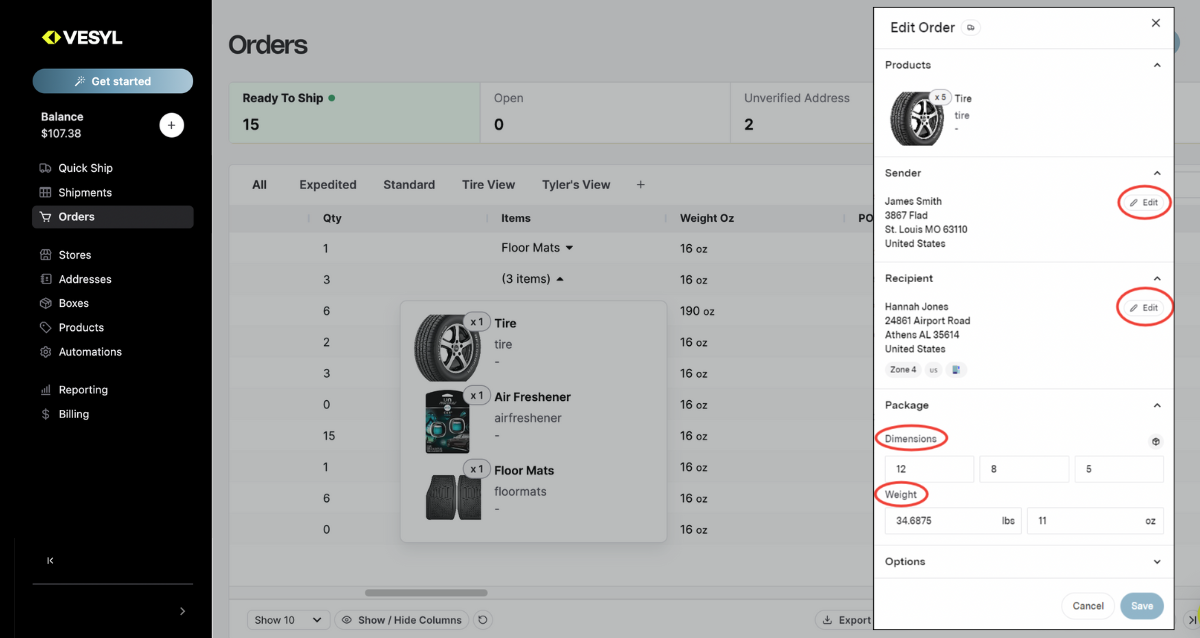Click the horizontal scrollbar of the table
The image size is (1200, 638).
coord(426,593)
